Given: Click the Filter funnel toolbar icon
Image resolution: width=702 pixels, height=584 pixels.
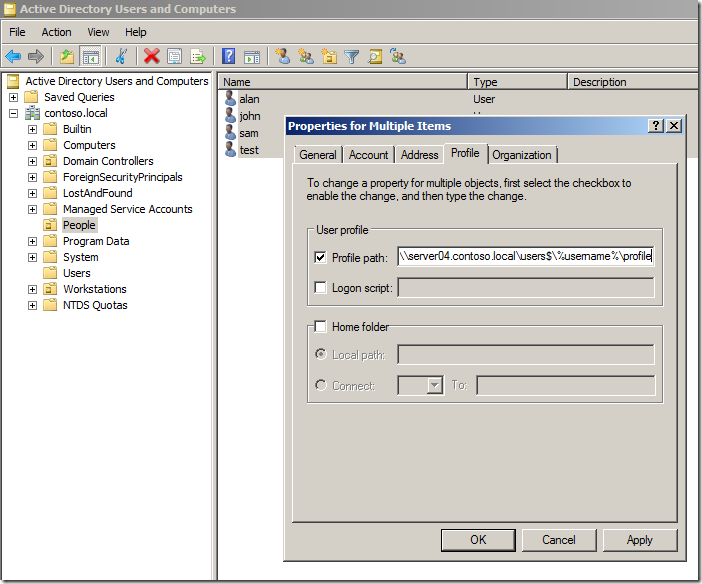Looking at the screenshot, I should click(x=352, y=57).
